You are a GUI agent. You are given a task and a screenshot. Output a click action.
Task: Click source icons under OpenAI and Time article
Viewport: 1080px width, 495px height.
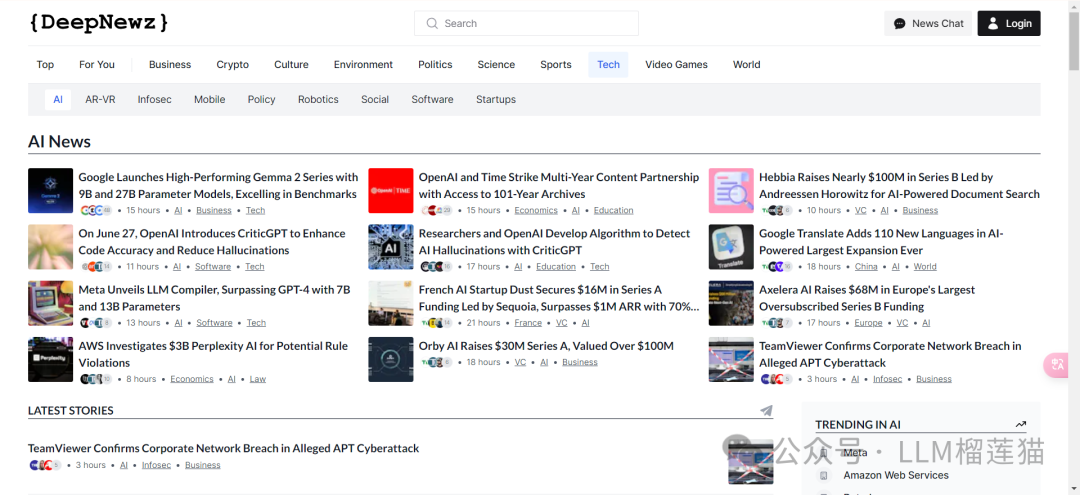coord(436,211)
